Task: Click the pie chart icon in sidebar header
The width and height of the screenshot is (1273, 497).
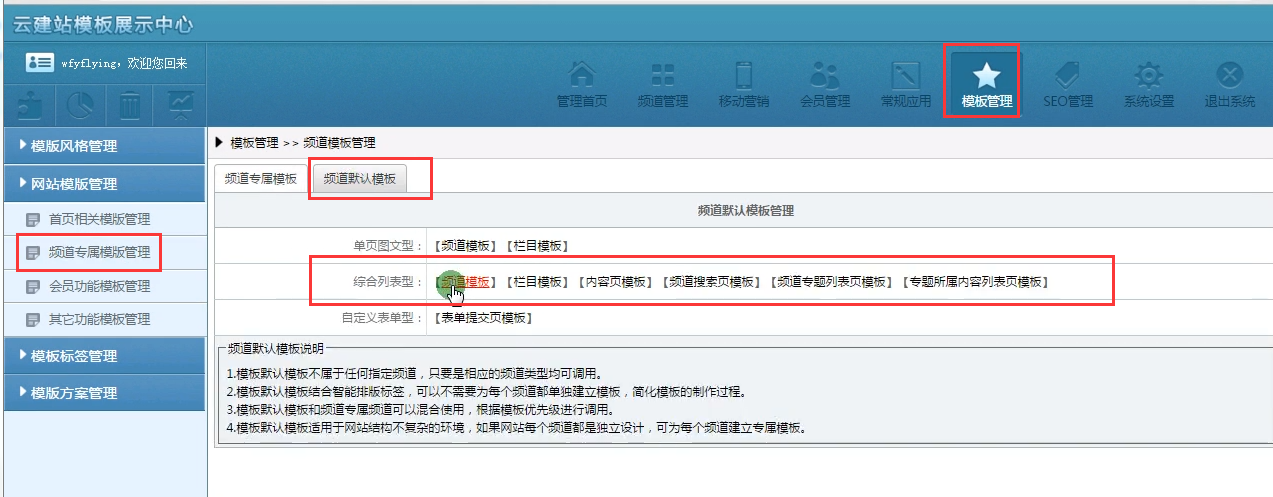Action: [80, 103]
